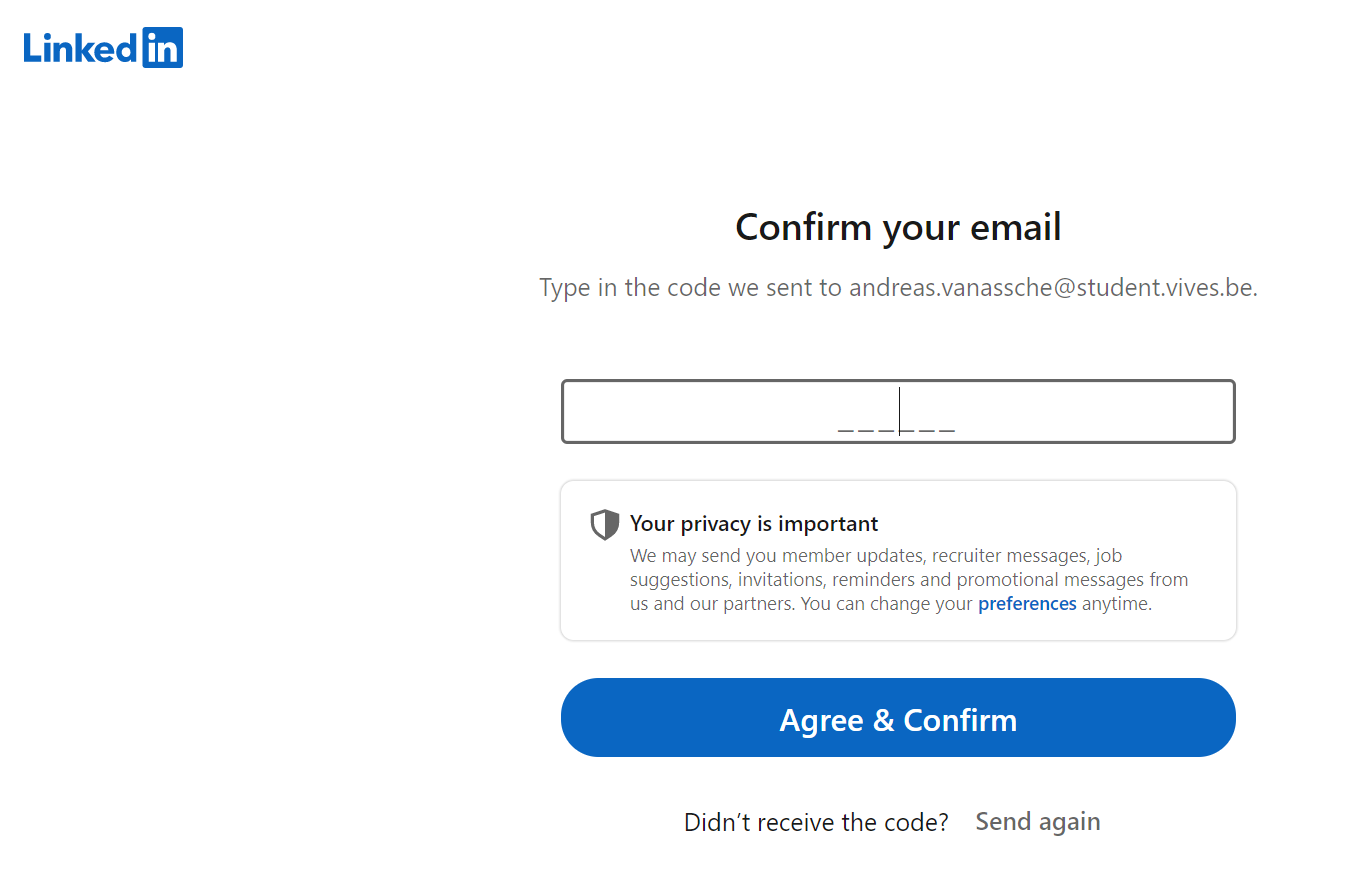Open the preferences link
This screenshot has width=1365, height=875.
(x=1027, y=604)
